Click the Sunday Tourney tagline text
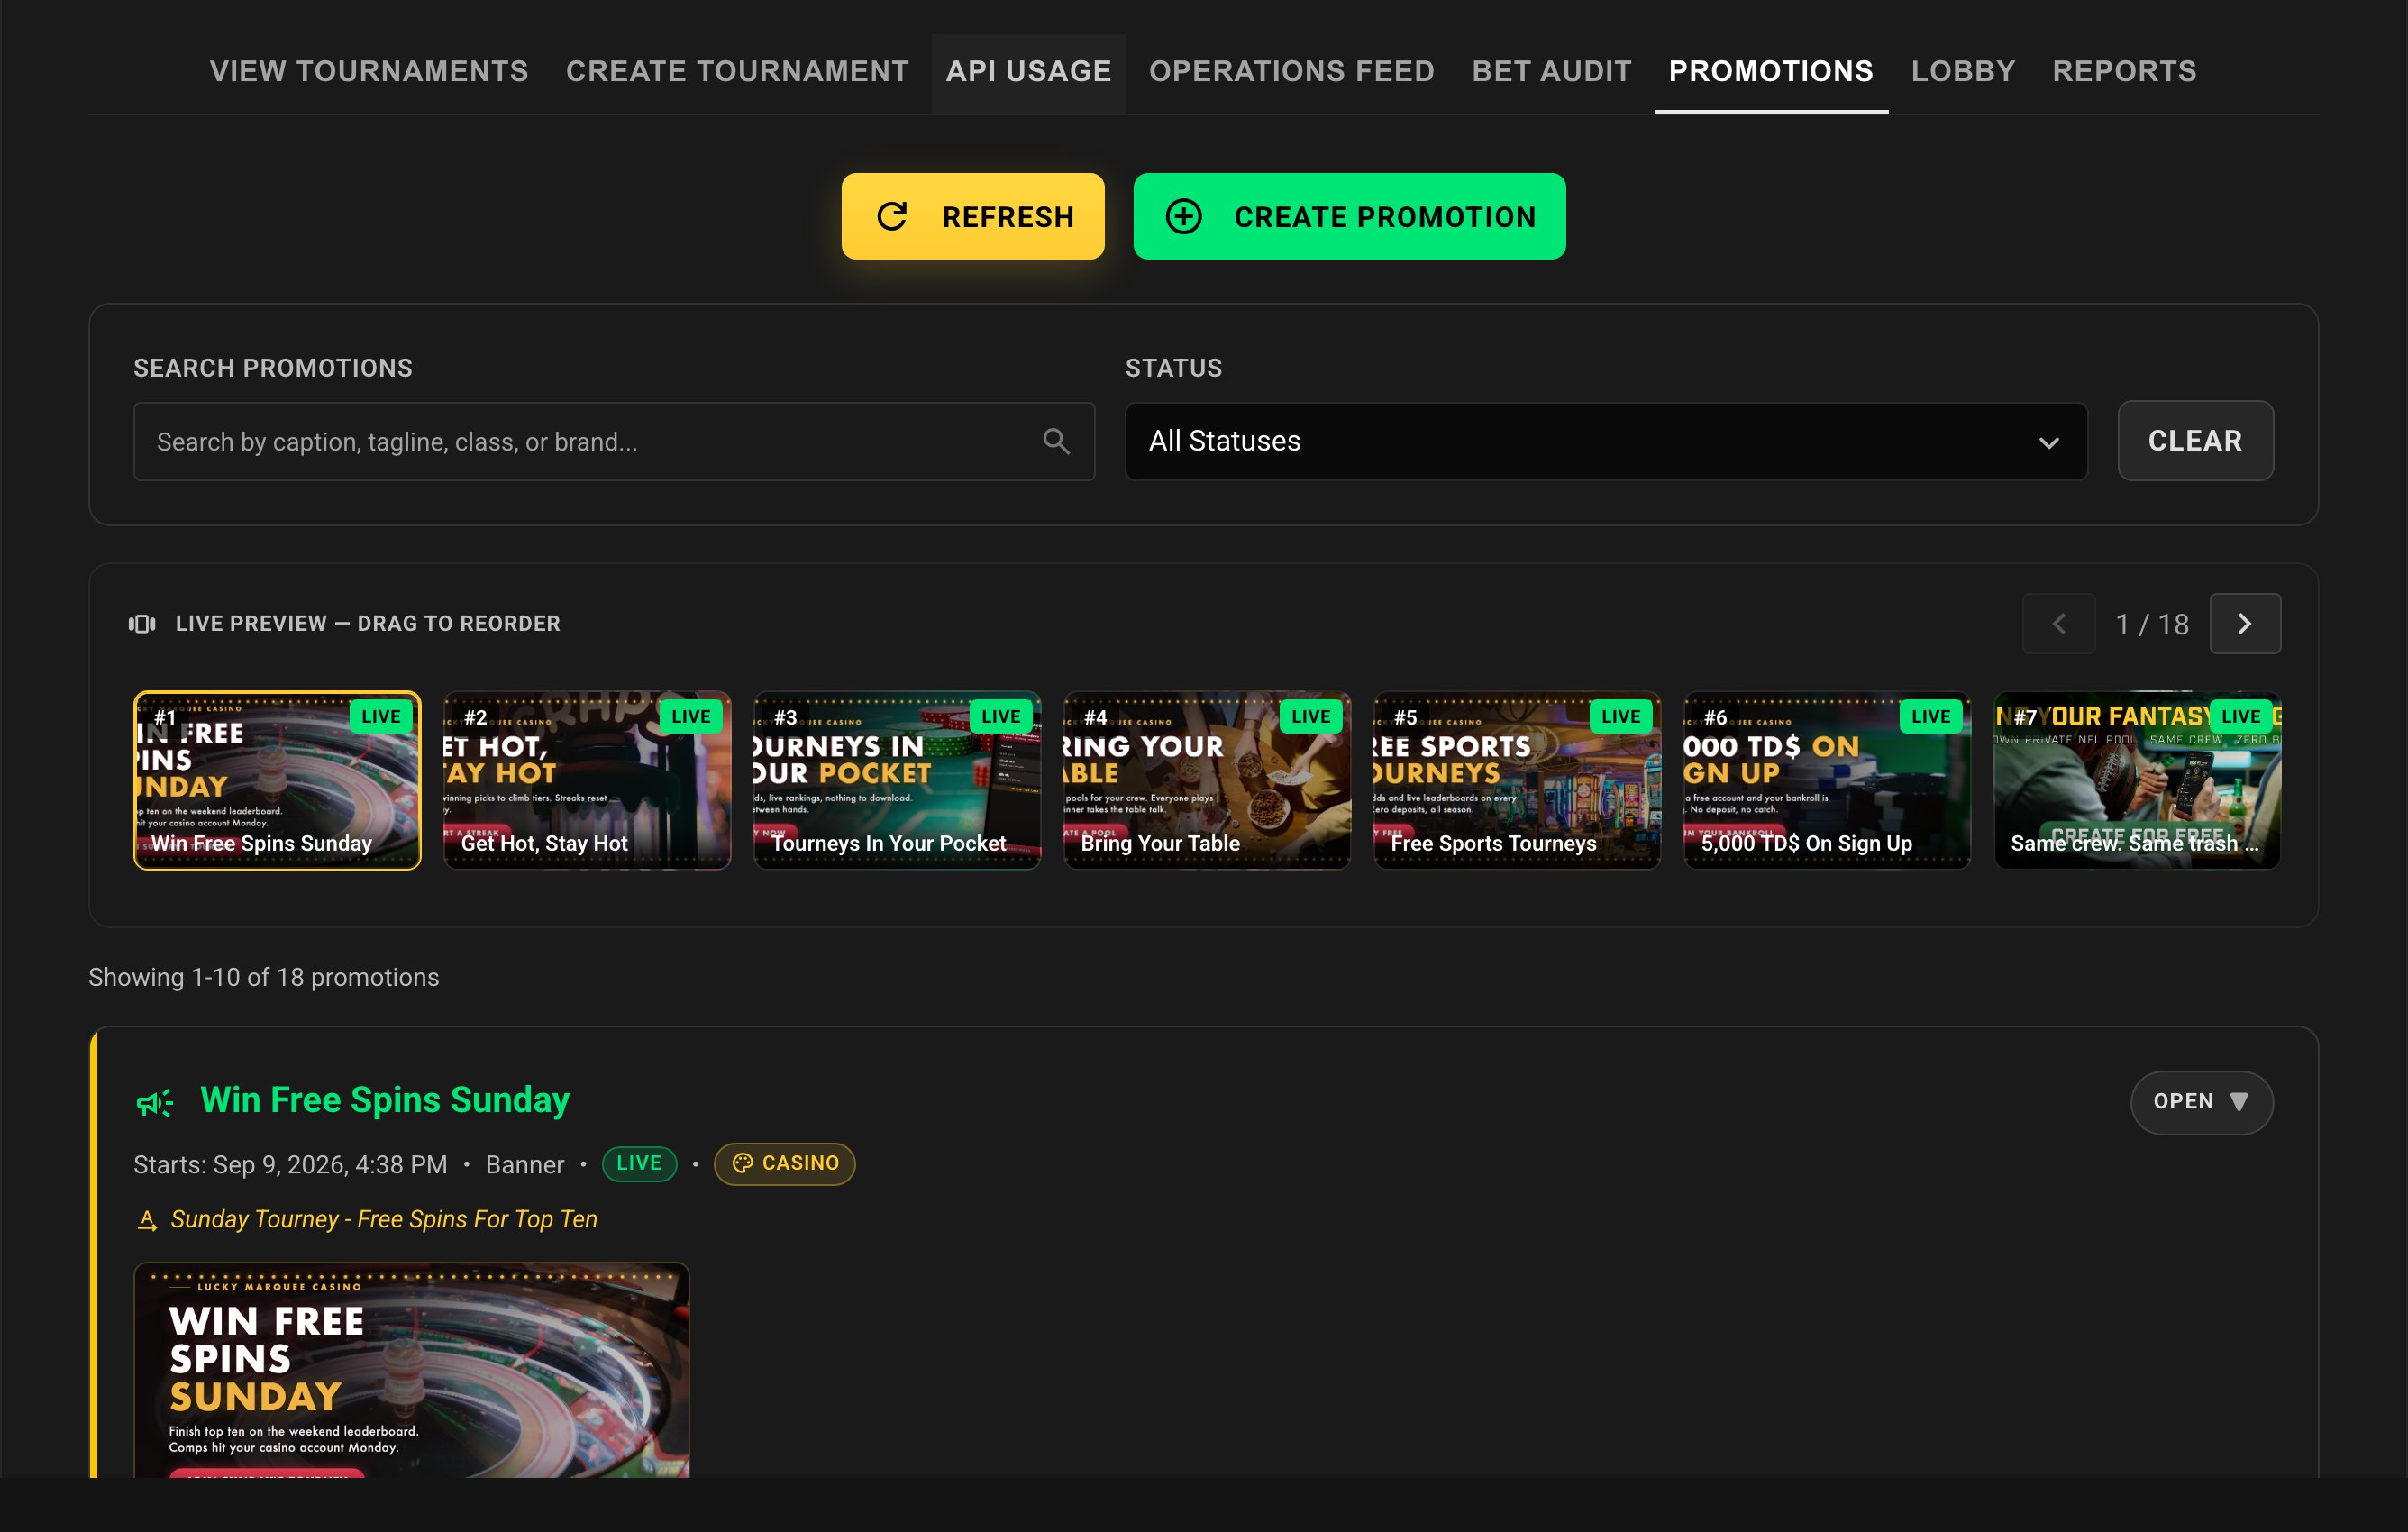 384,1219
